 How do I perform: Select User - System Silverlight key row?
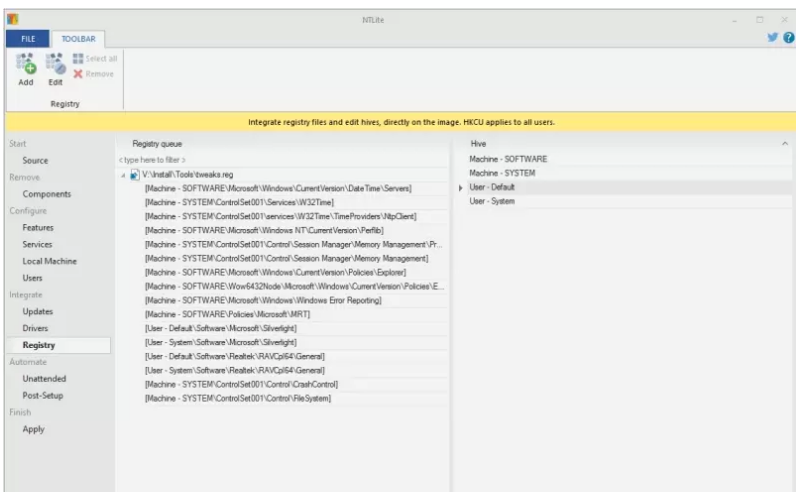pyautogui.click(x=221, y=343)
